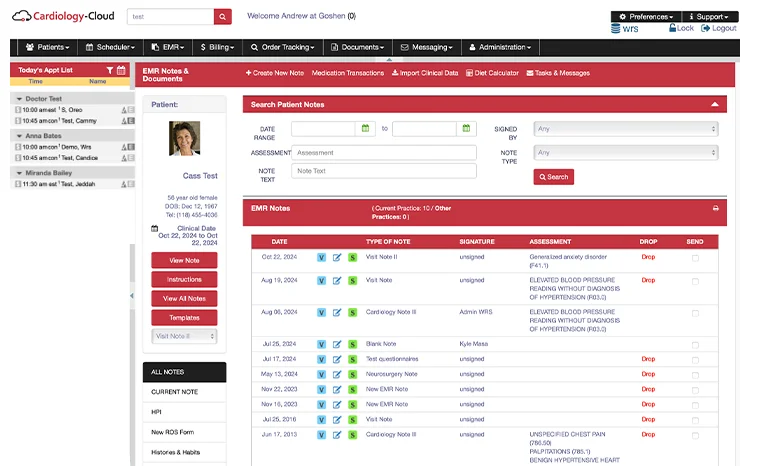Enable Send checkbox for May 13, 2024 Neurosurgery Note
This screenshot has width=757, height=466.
click(695, 374)
